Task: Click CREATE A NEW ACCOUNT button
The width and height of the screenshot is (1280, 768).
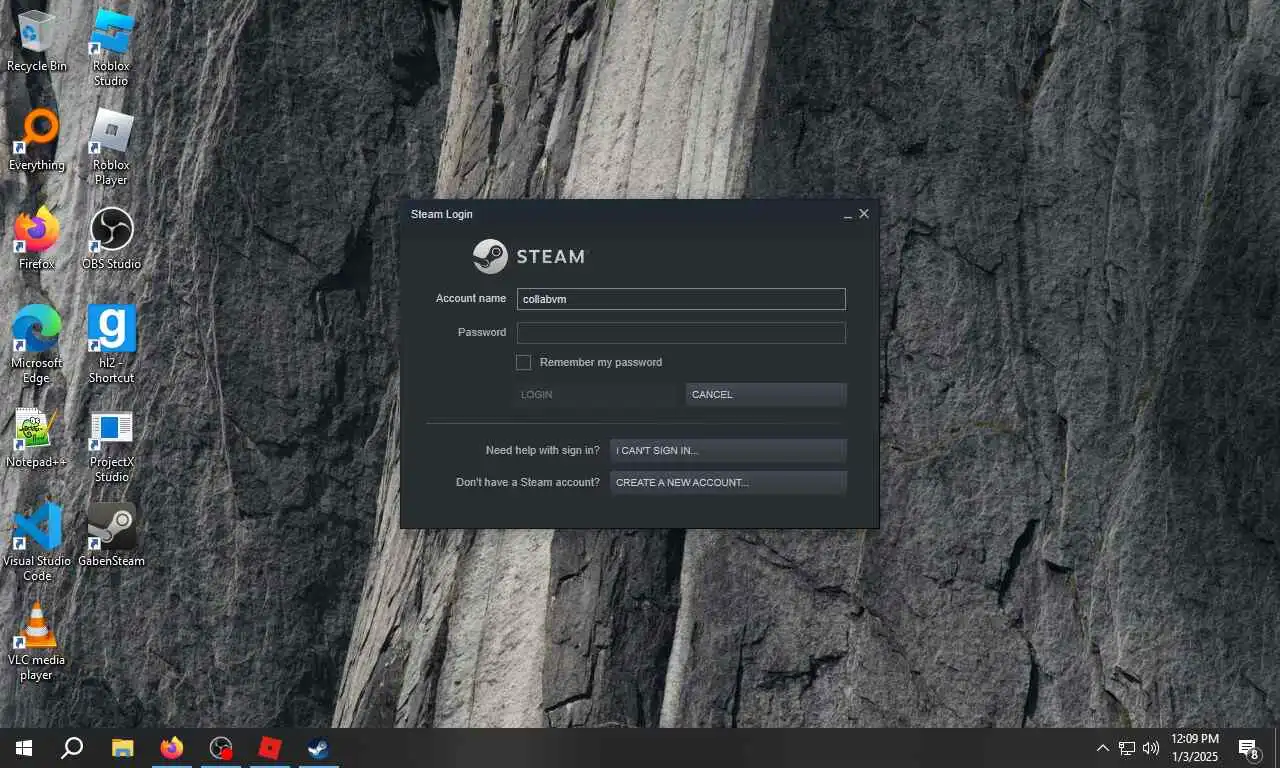Action: point(728,482)
